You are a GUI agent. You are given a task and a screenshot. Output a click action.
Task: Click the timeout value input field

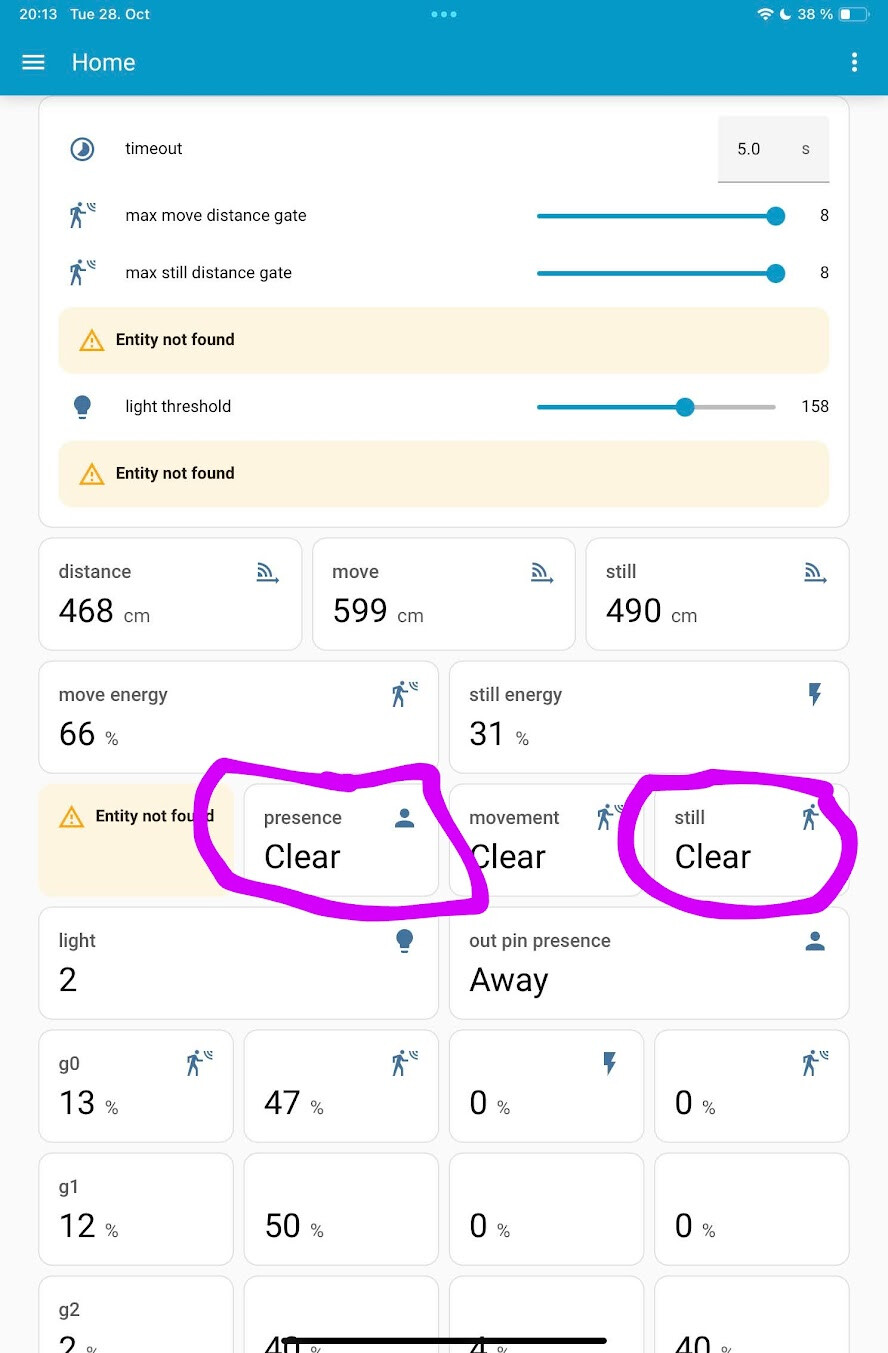tap(750, 149)
